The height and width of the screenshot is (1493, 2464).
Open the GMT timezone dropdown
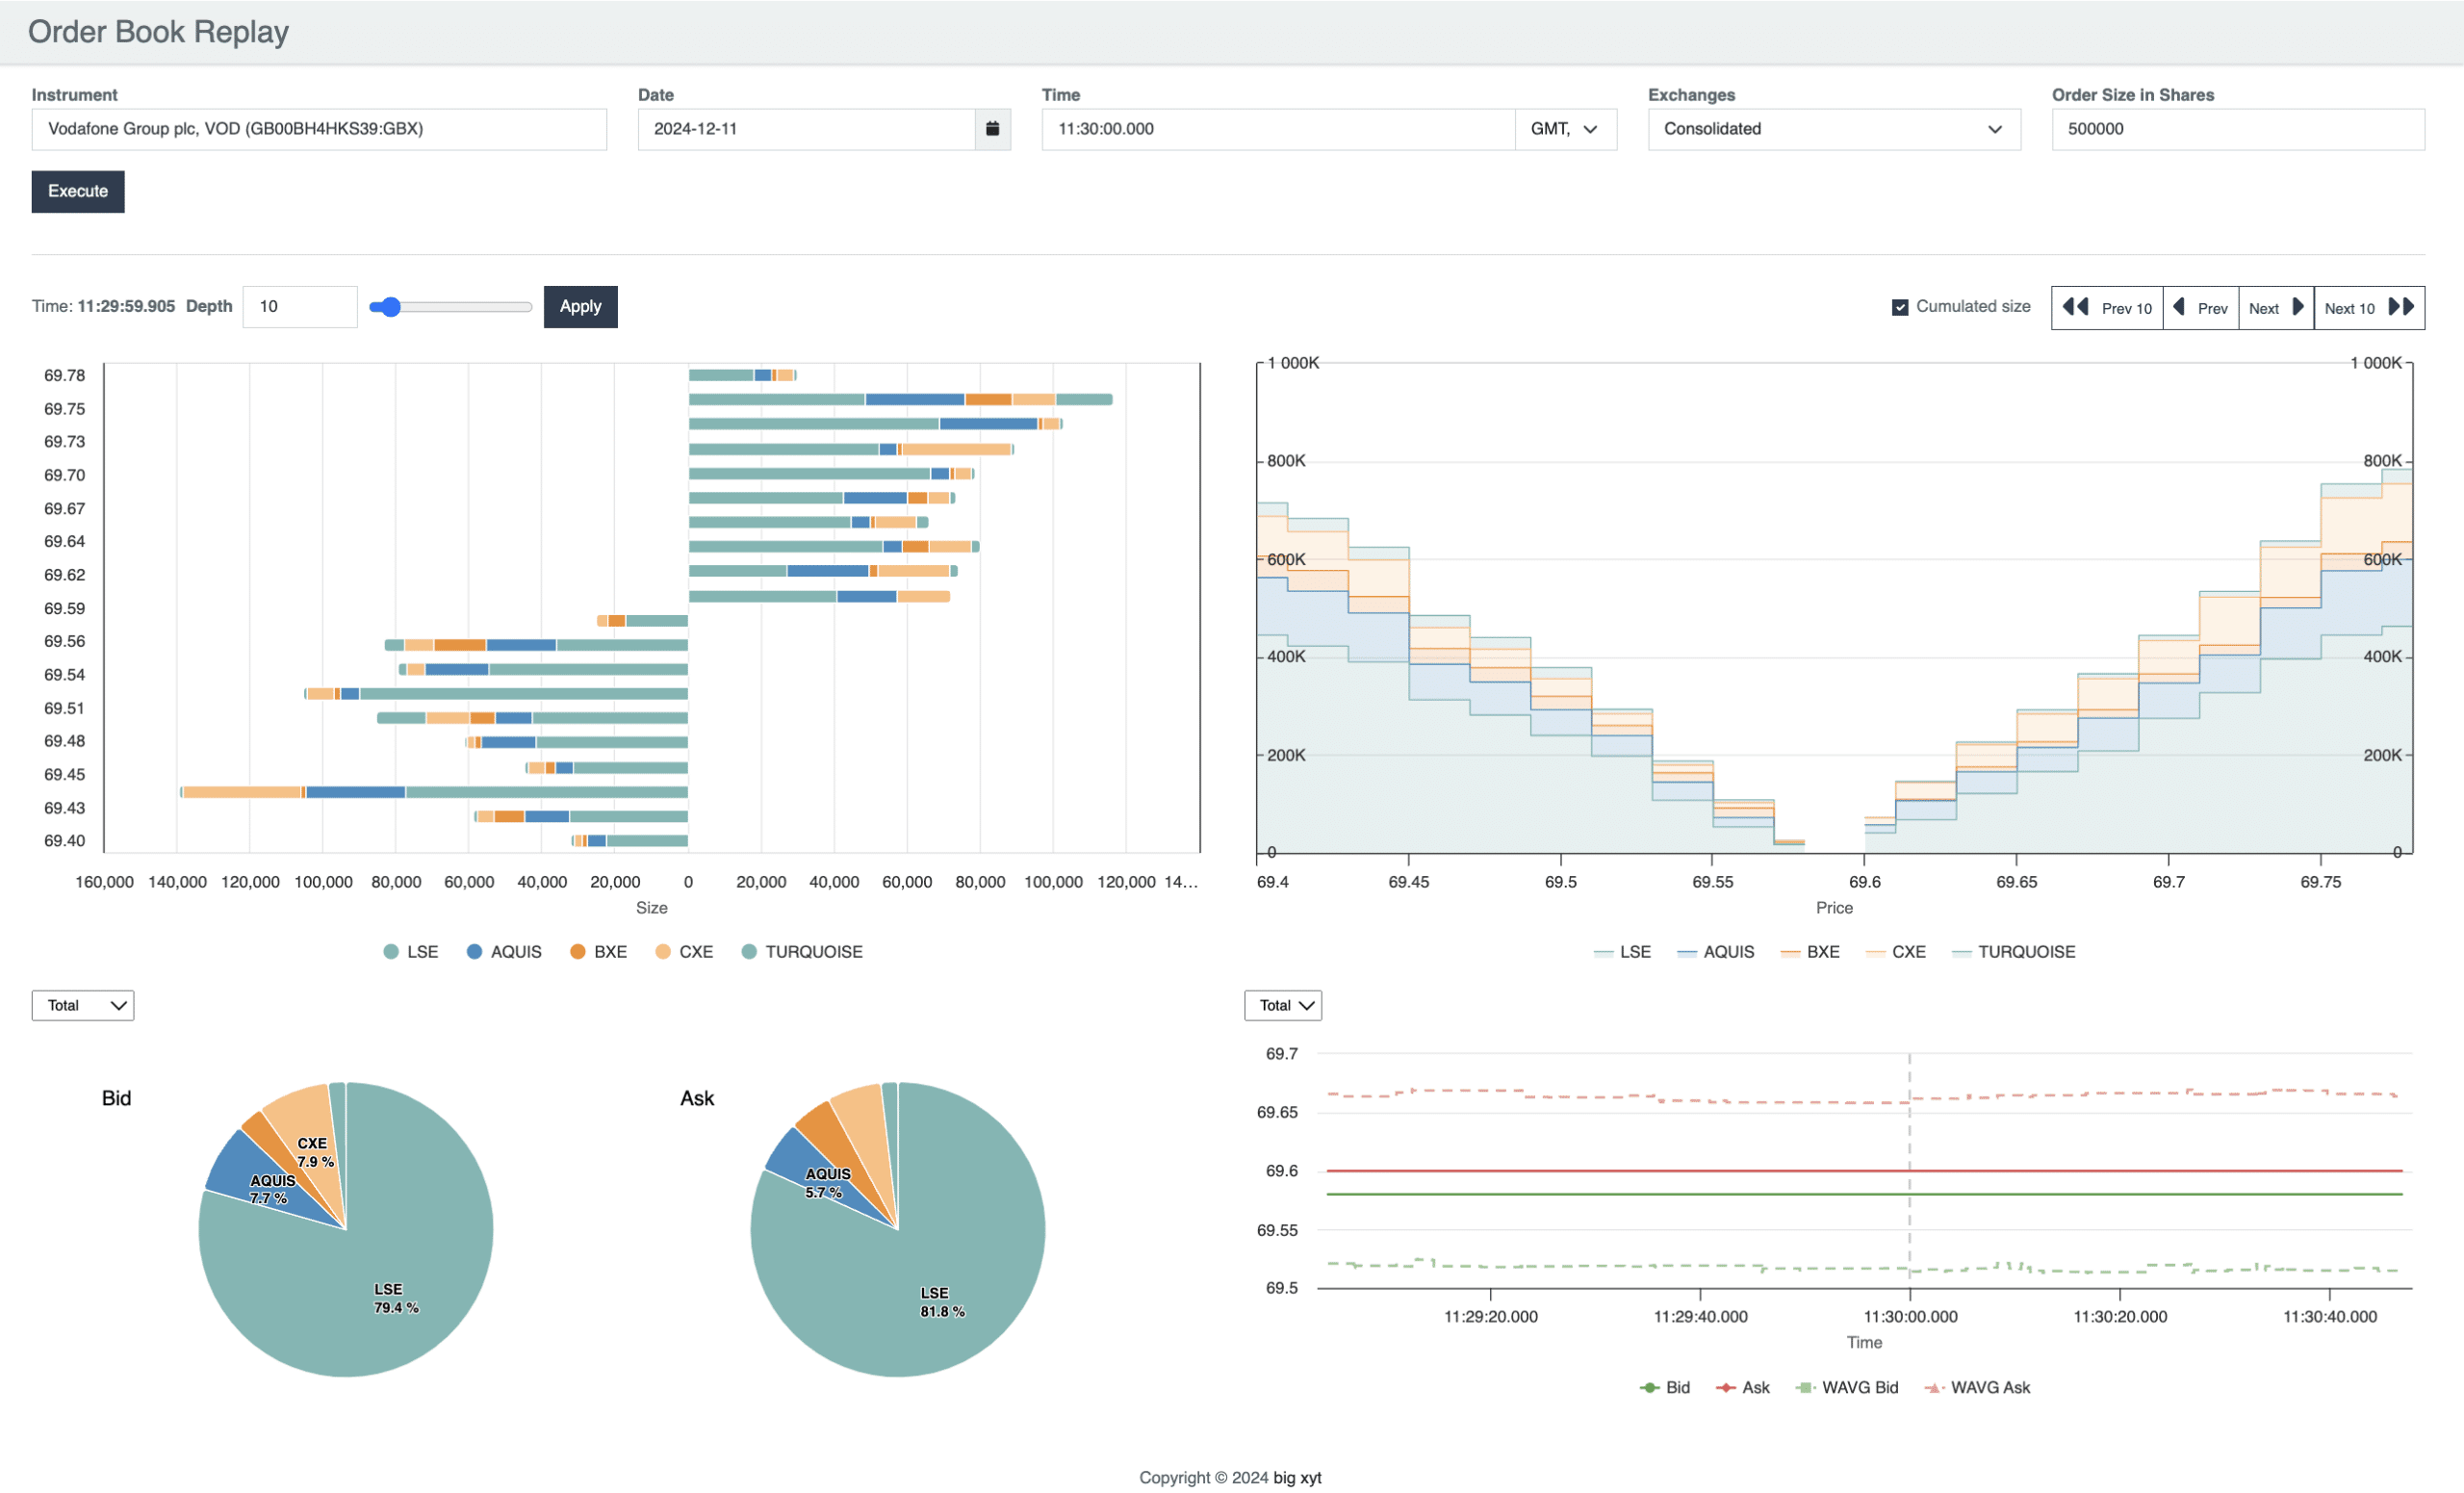click(1565, 129)
